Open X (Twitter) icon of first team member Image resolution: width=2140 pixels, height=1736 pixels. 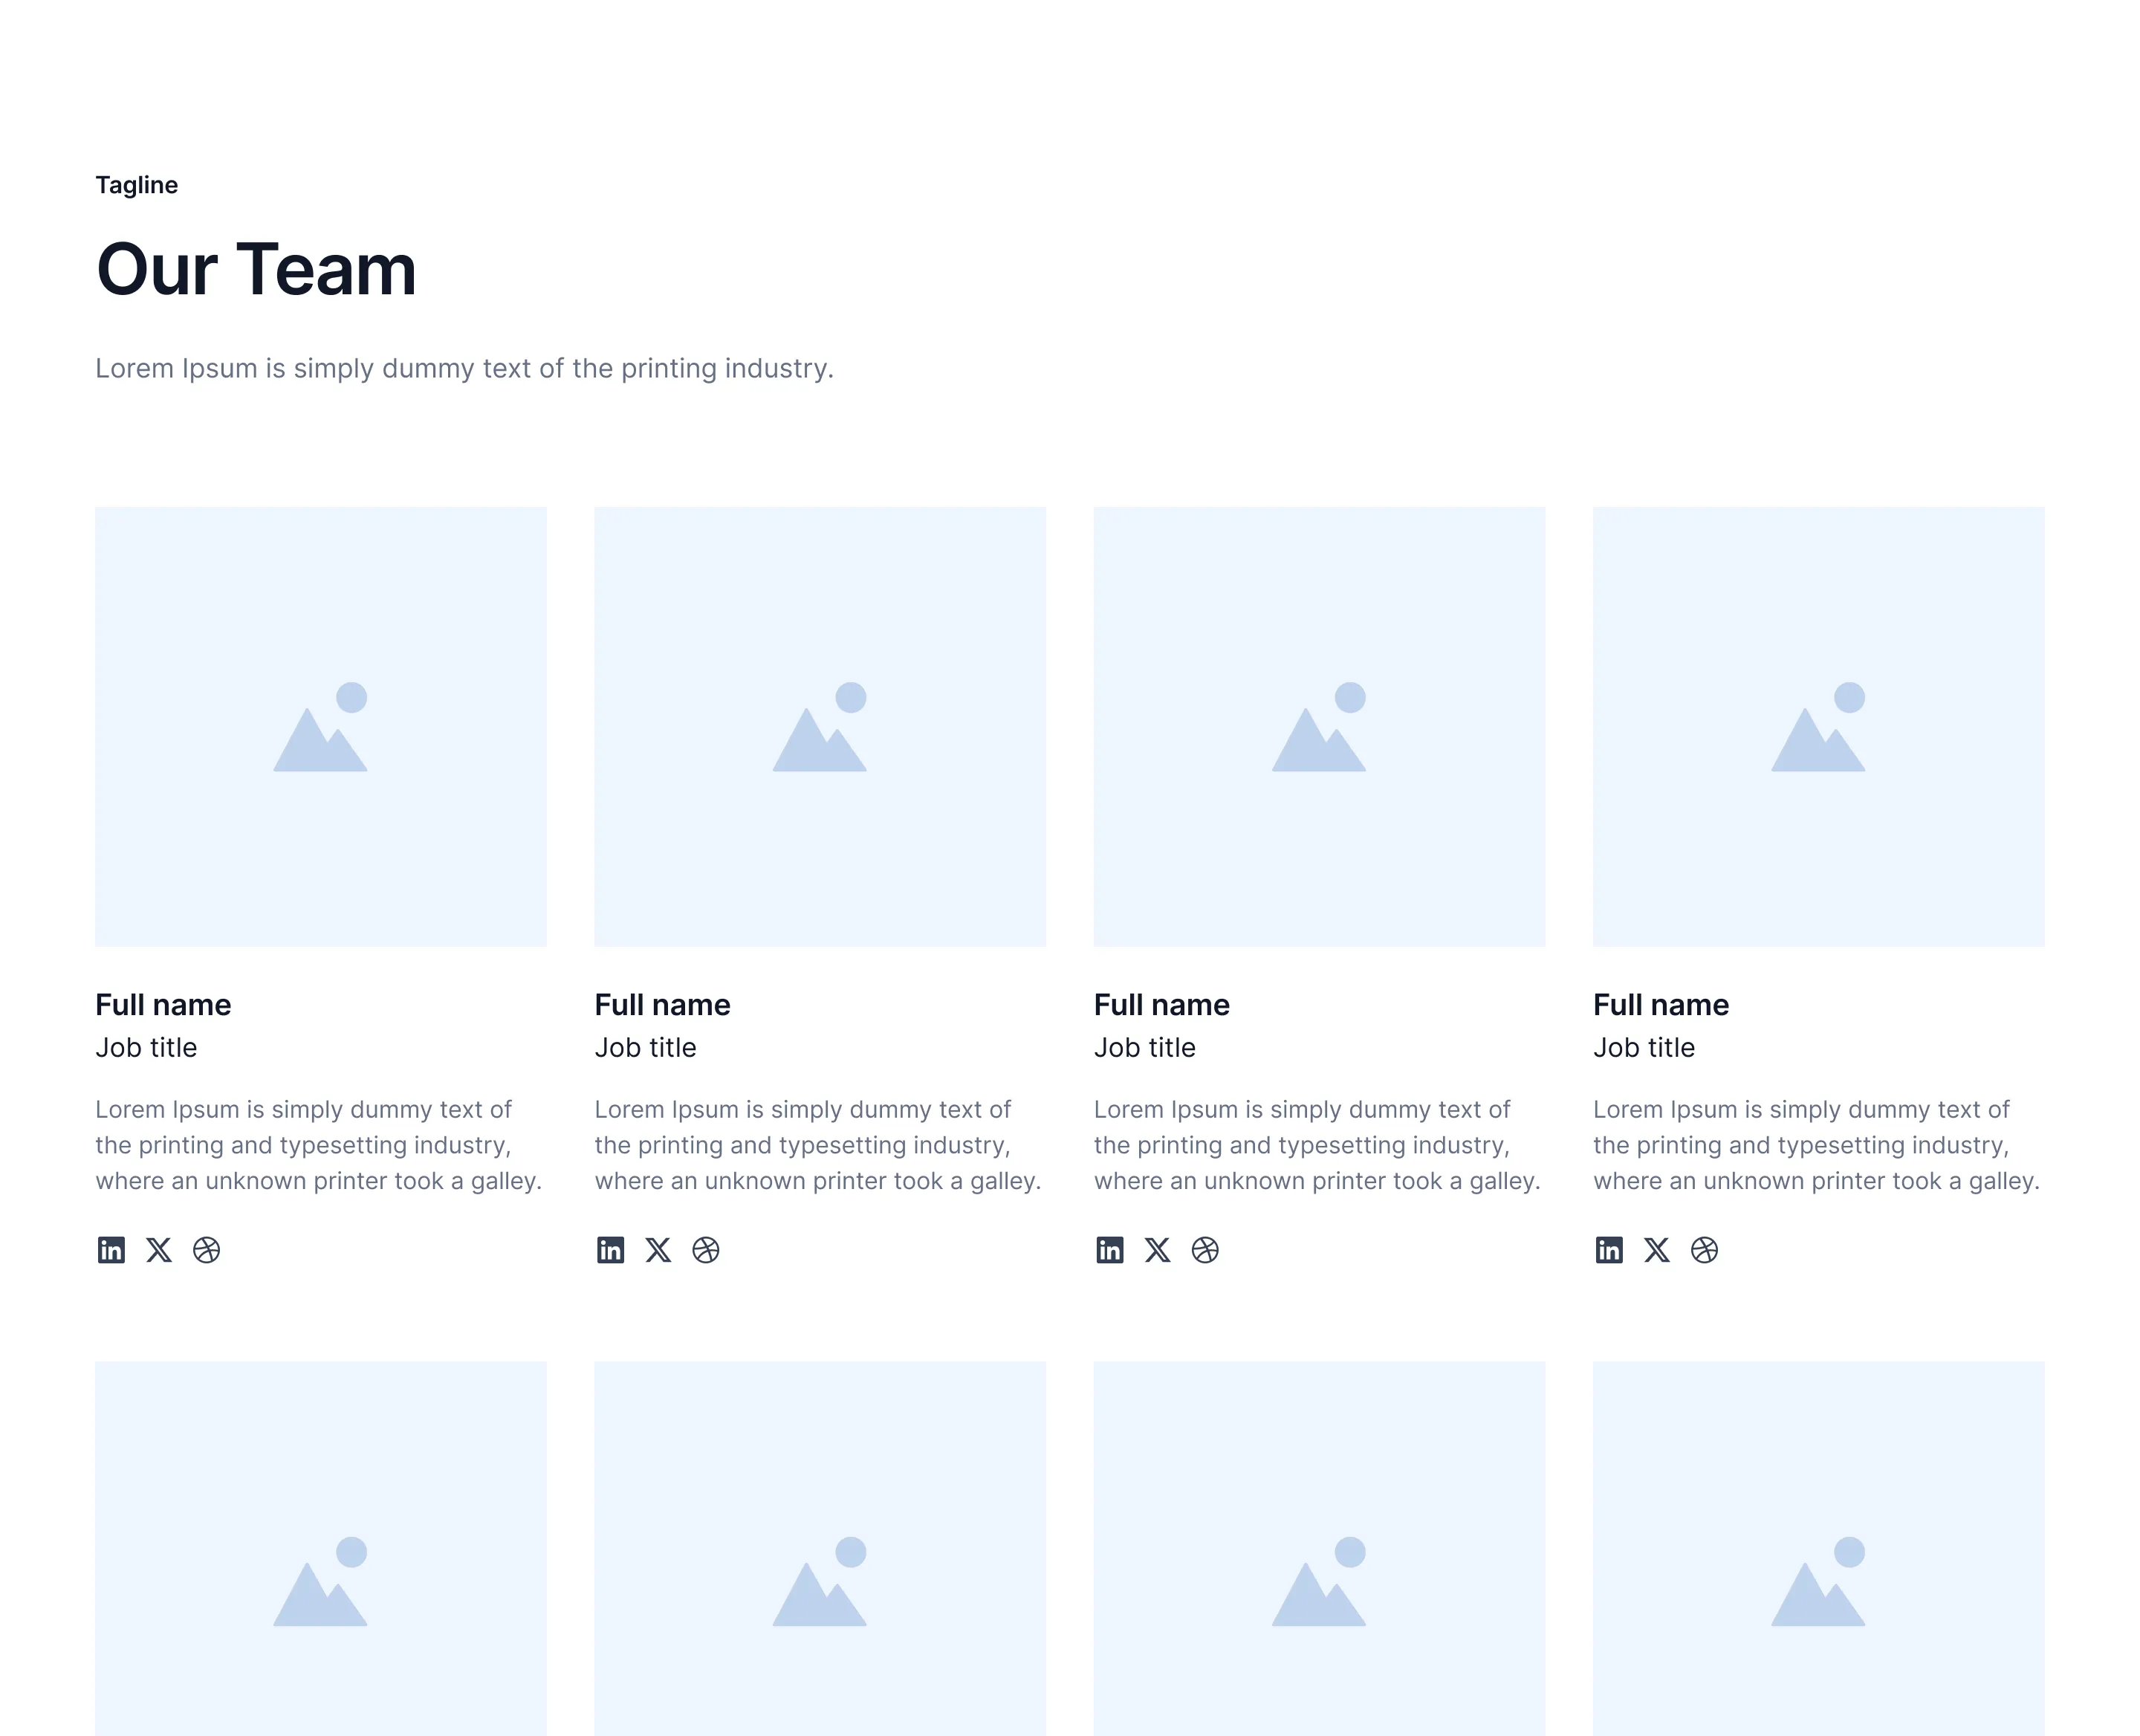click(x=159, y=1250)
